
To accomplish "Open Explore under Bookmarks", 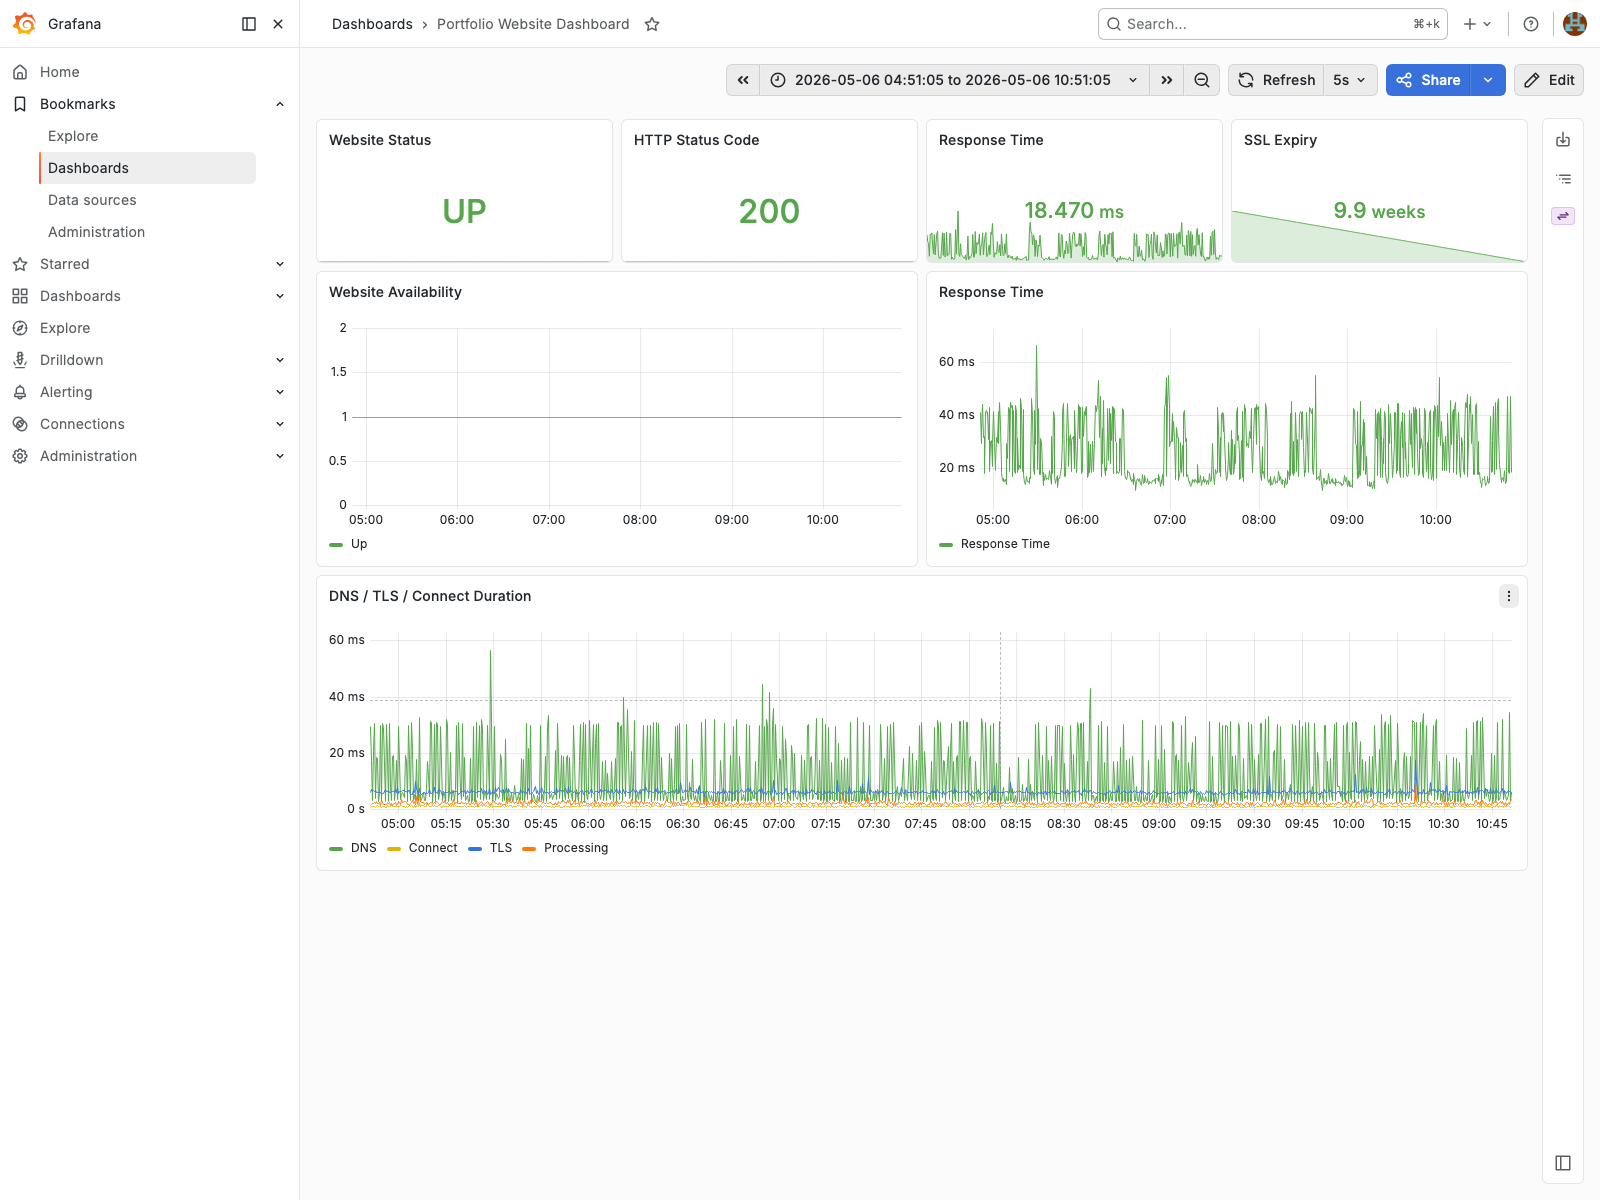I will click(73, 136).
